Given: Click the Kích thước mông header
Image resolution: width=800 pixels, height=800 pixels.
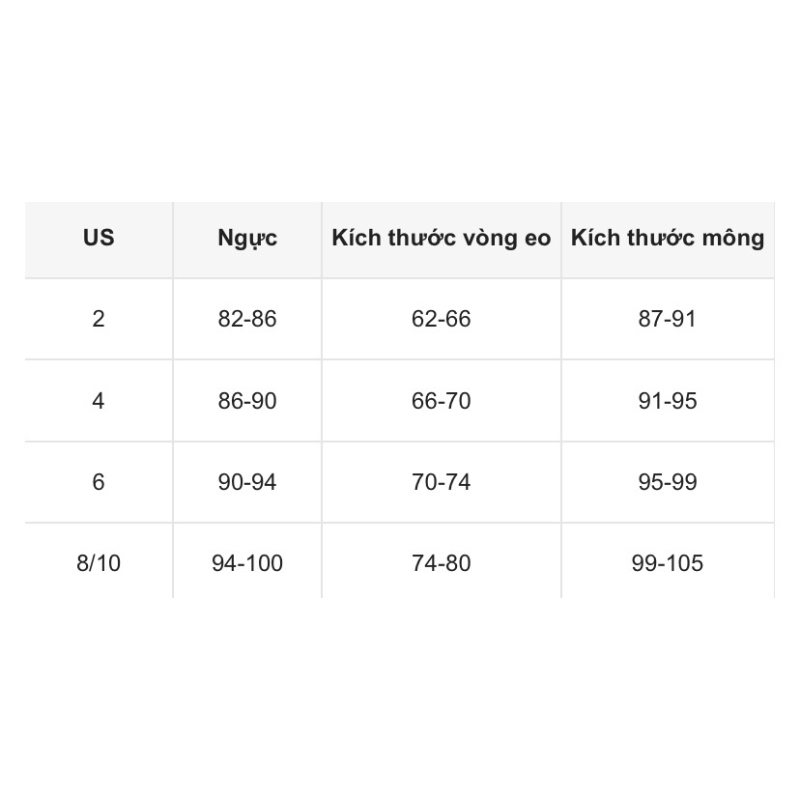Looking at the screenshot, I should click(x=668, y=238).
